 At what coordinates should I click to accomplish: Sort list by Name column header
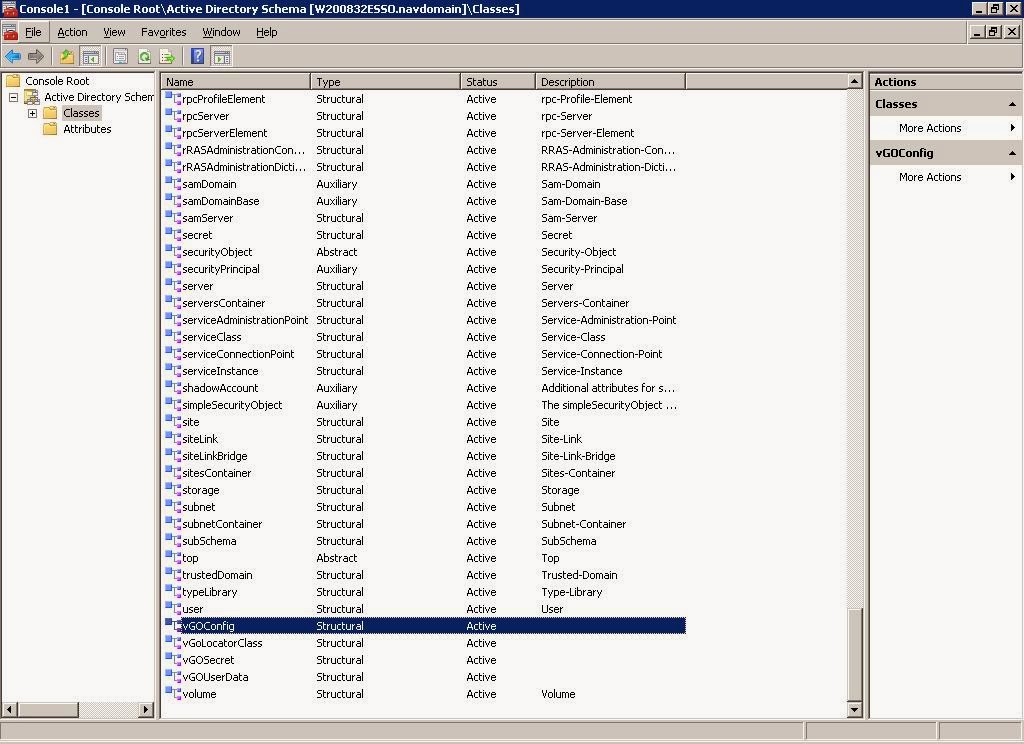[x=236, y=82]
